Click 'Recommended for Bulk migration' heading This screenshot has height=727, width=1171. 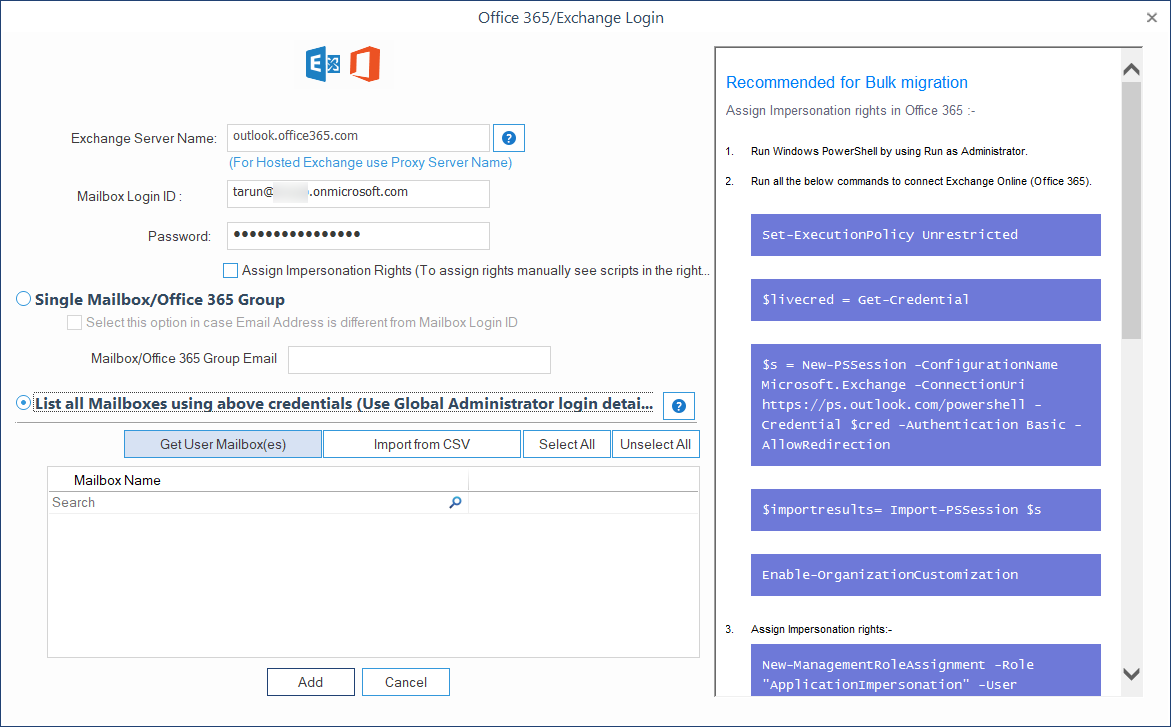(847, 82)
